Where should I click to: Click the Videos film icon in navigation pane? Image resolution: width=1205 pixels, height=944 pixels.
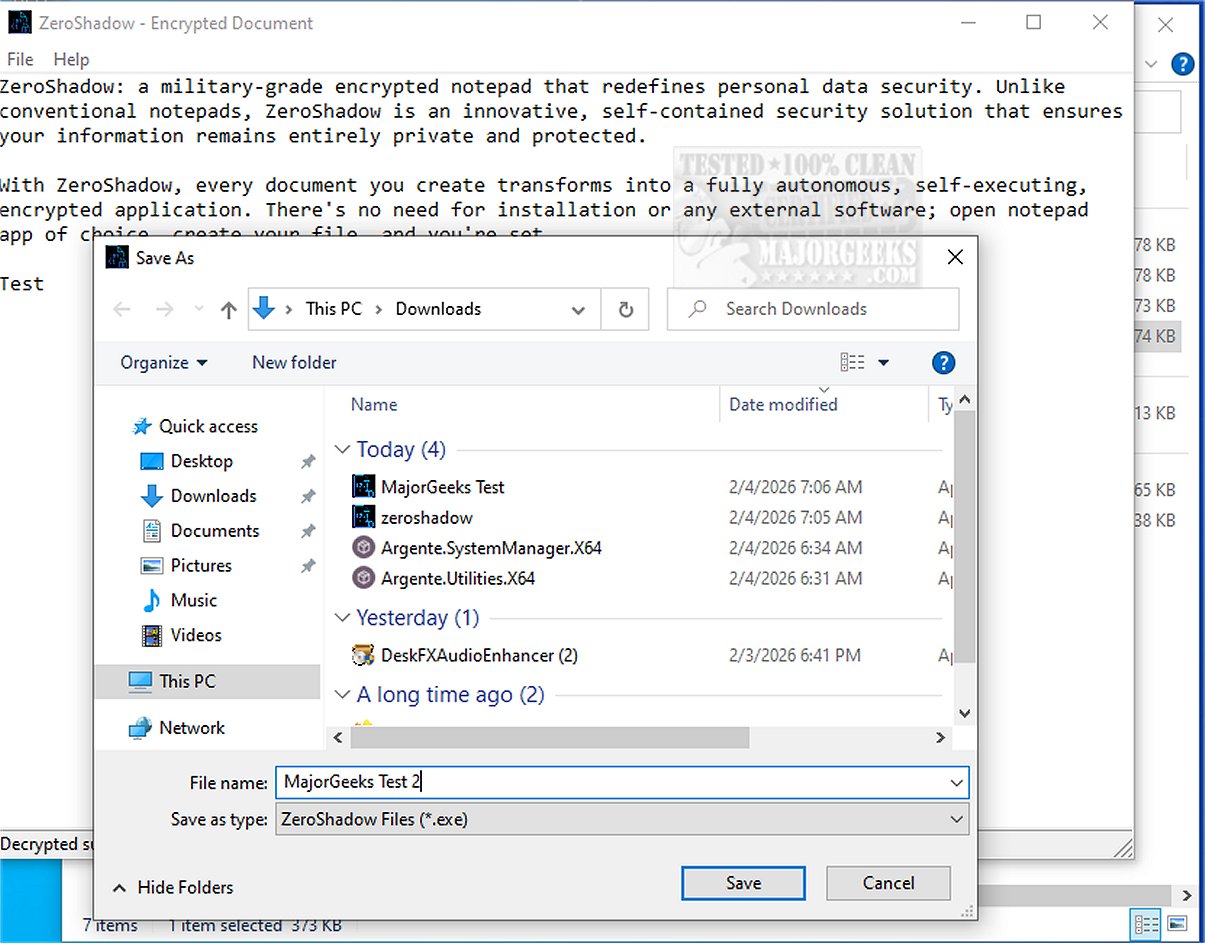(x=152, y=635)
